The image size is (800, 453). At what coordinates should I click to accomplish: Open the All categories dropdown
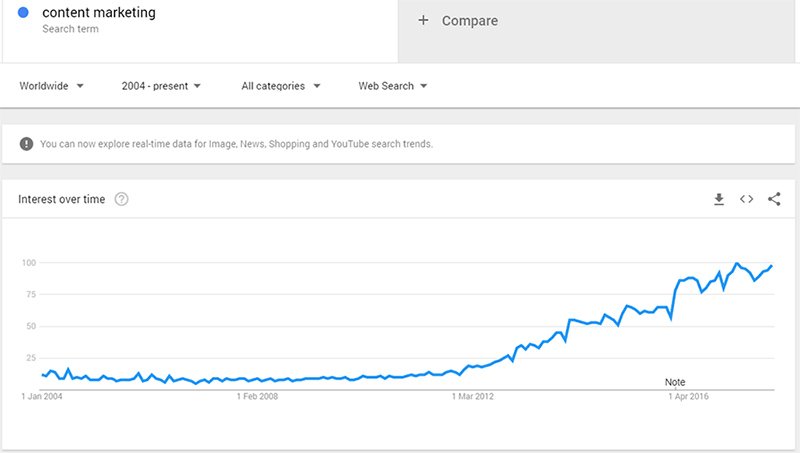coord(281,86)
